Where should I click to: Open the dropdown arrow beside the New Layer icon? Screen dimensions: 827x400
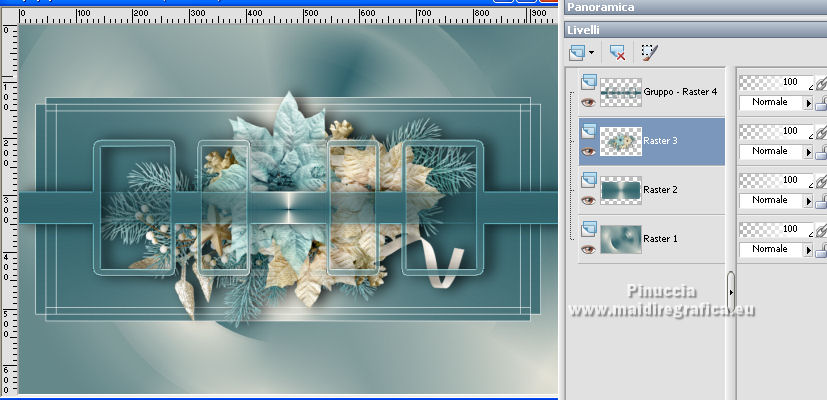pyautogui.click(x=592, y=53)
